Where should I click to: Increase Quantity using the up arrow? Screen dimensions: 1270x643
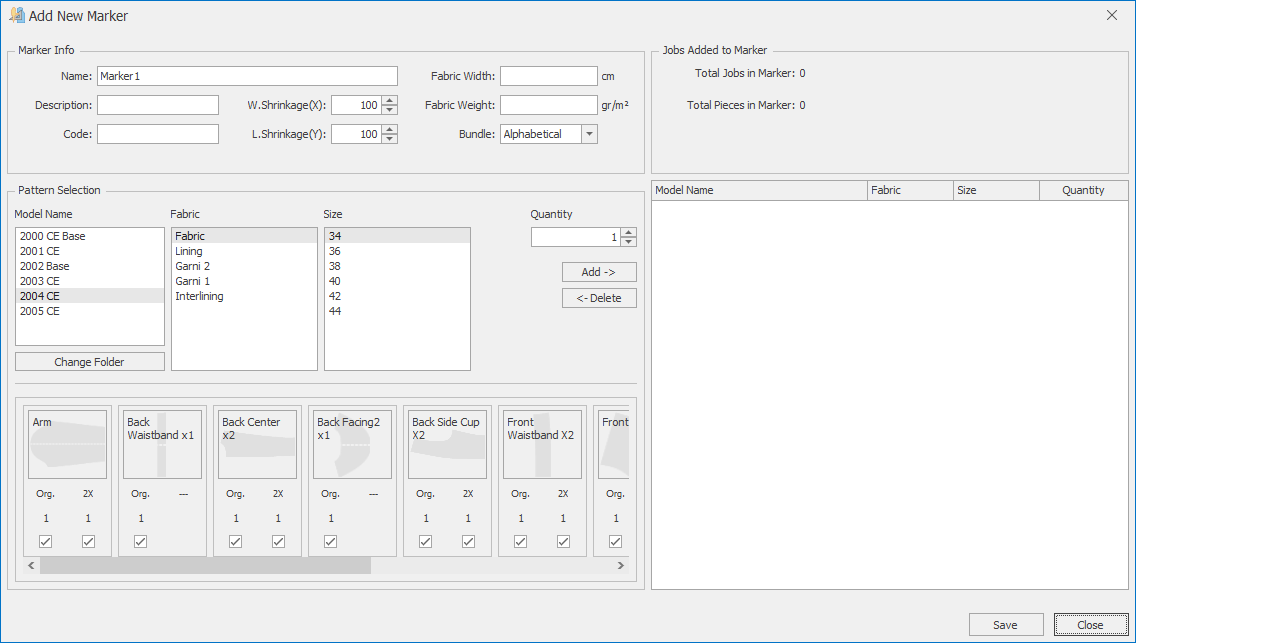tap(628, 232)
